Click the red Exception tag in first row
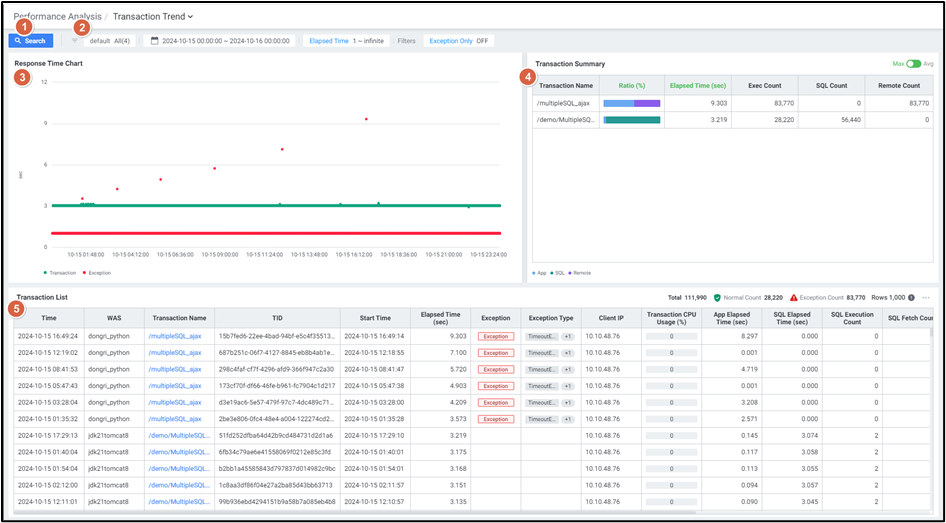Screen dimensions: 946x523 pyautogui.click(x=495, y=336)
